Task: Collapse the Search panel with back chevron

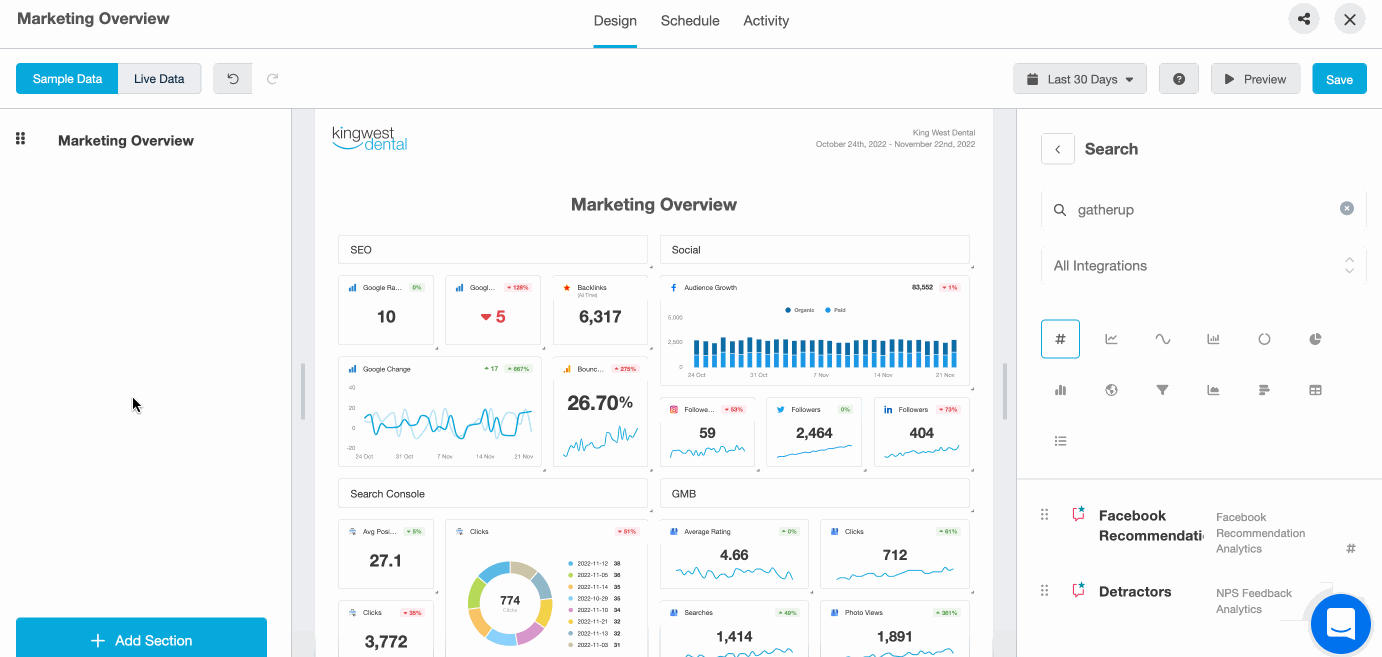Action: 1057,149
